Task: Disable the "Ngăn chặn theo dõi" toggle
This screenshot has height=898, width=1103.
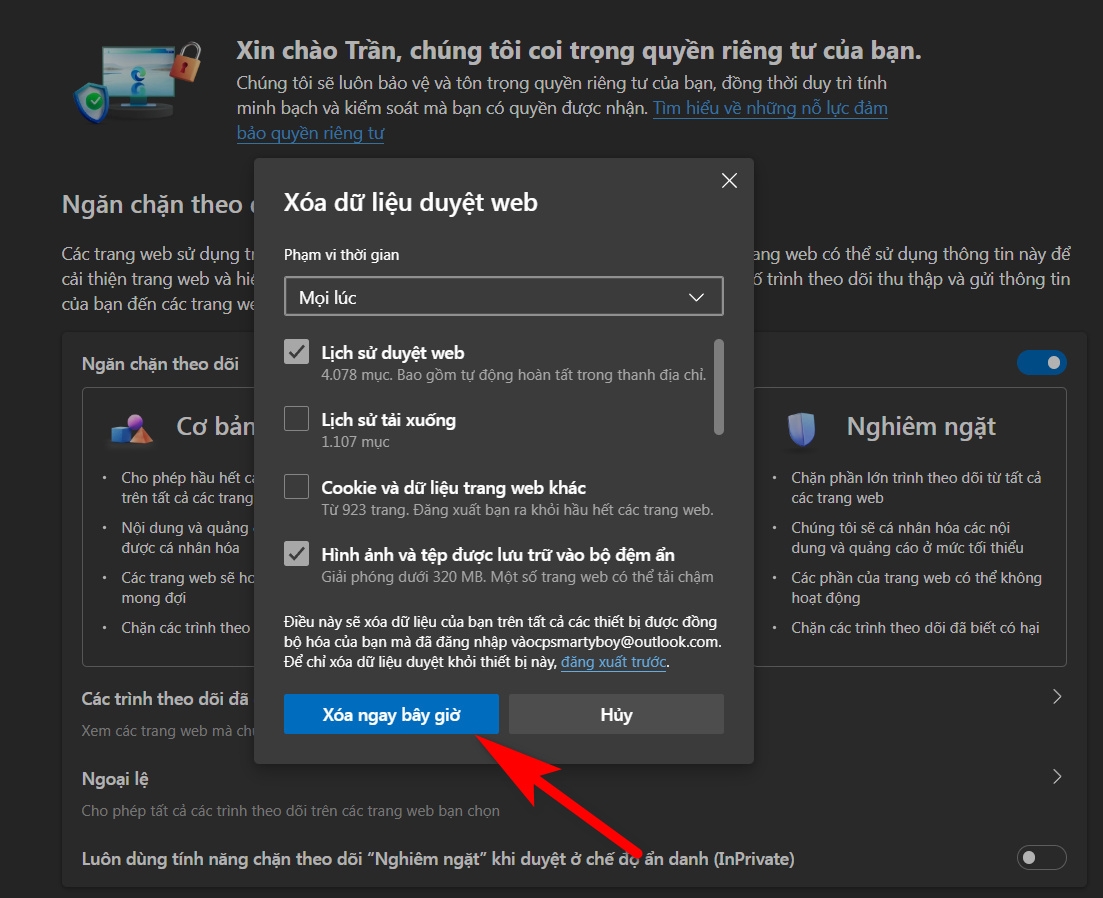Action: click(1041, 362)
